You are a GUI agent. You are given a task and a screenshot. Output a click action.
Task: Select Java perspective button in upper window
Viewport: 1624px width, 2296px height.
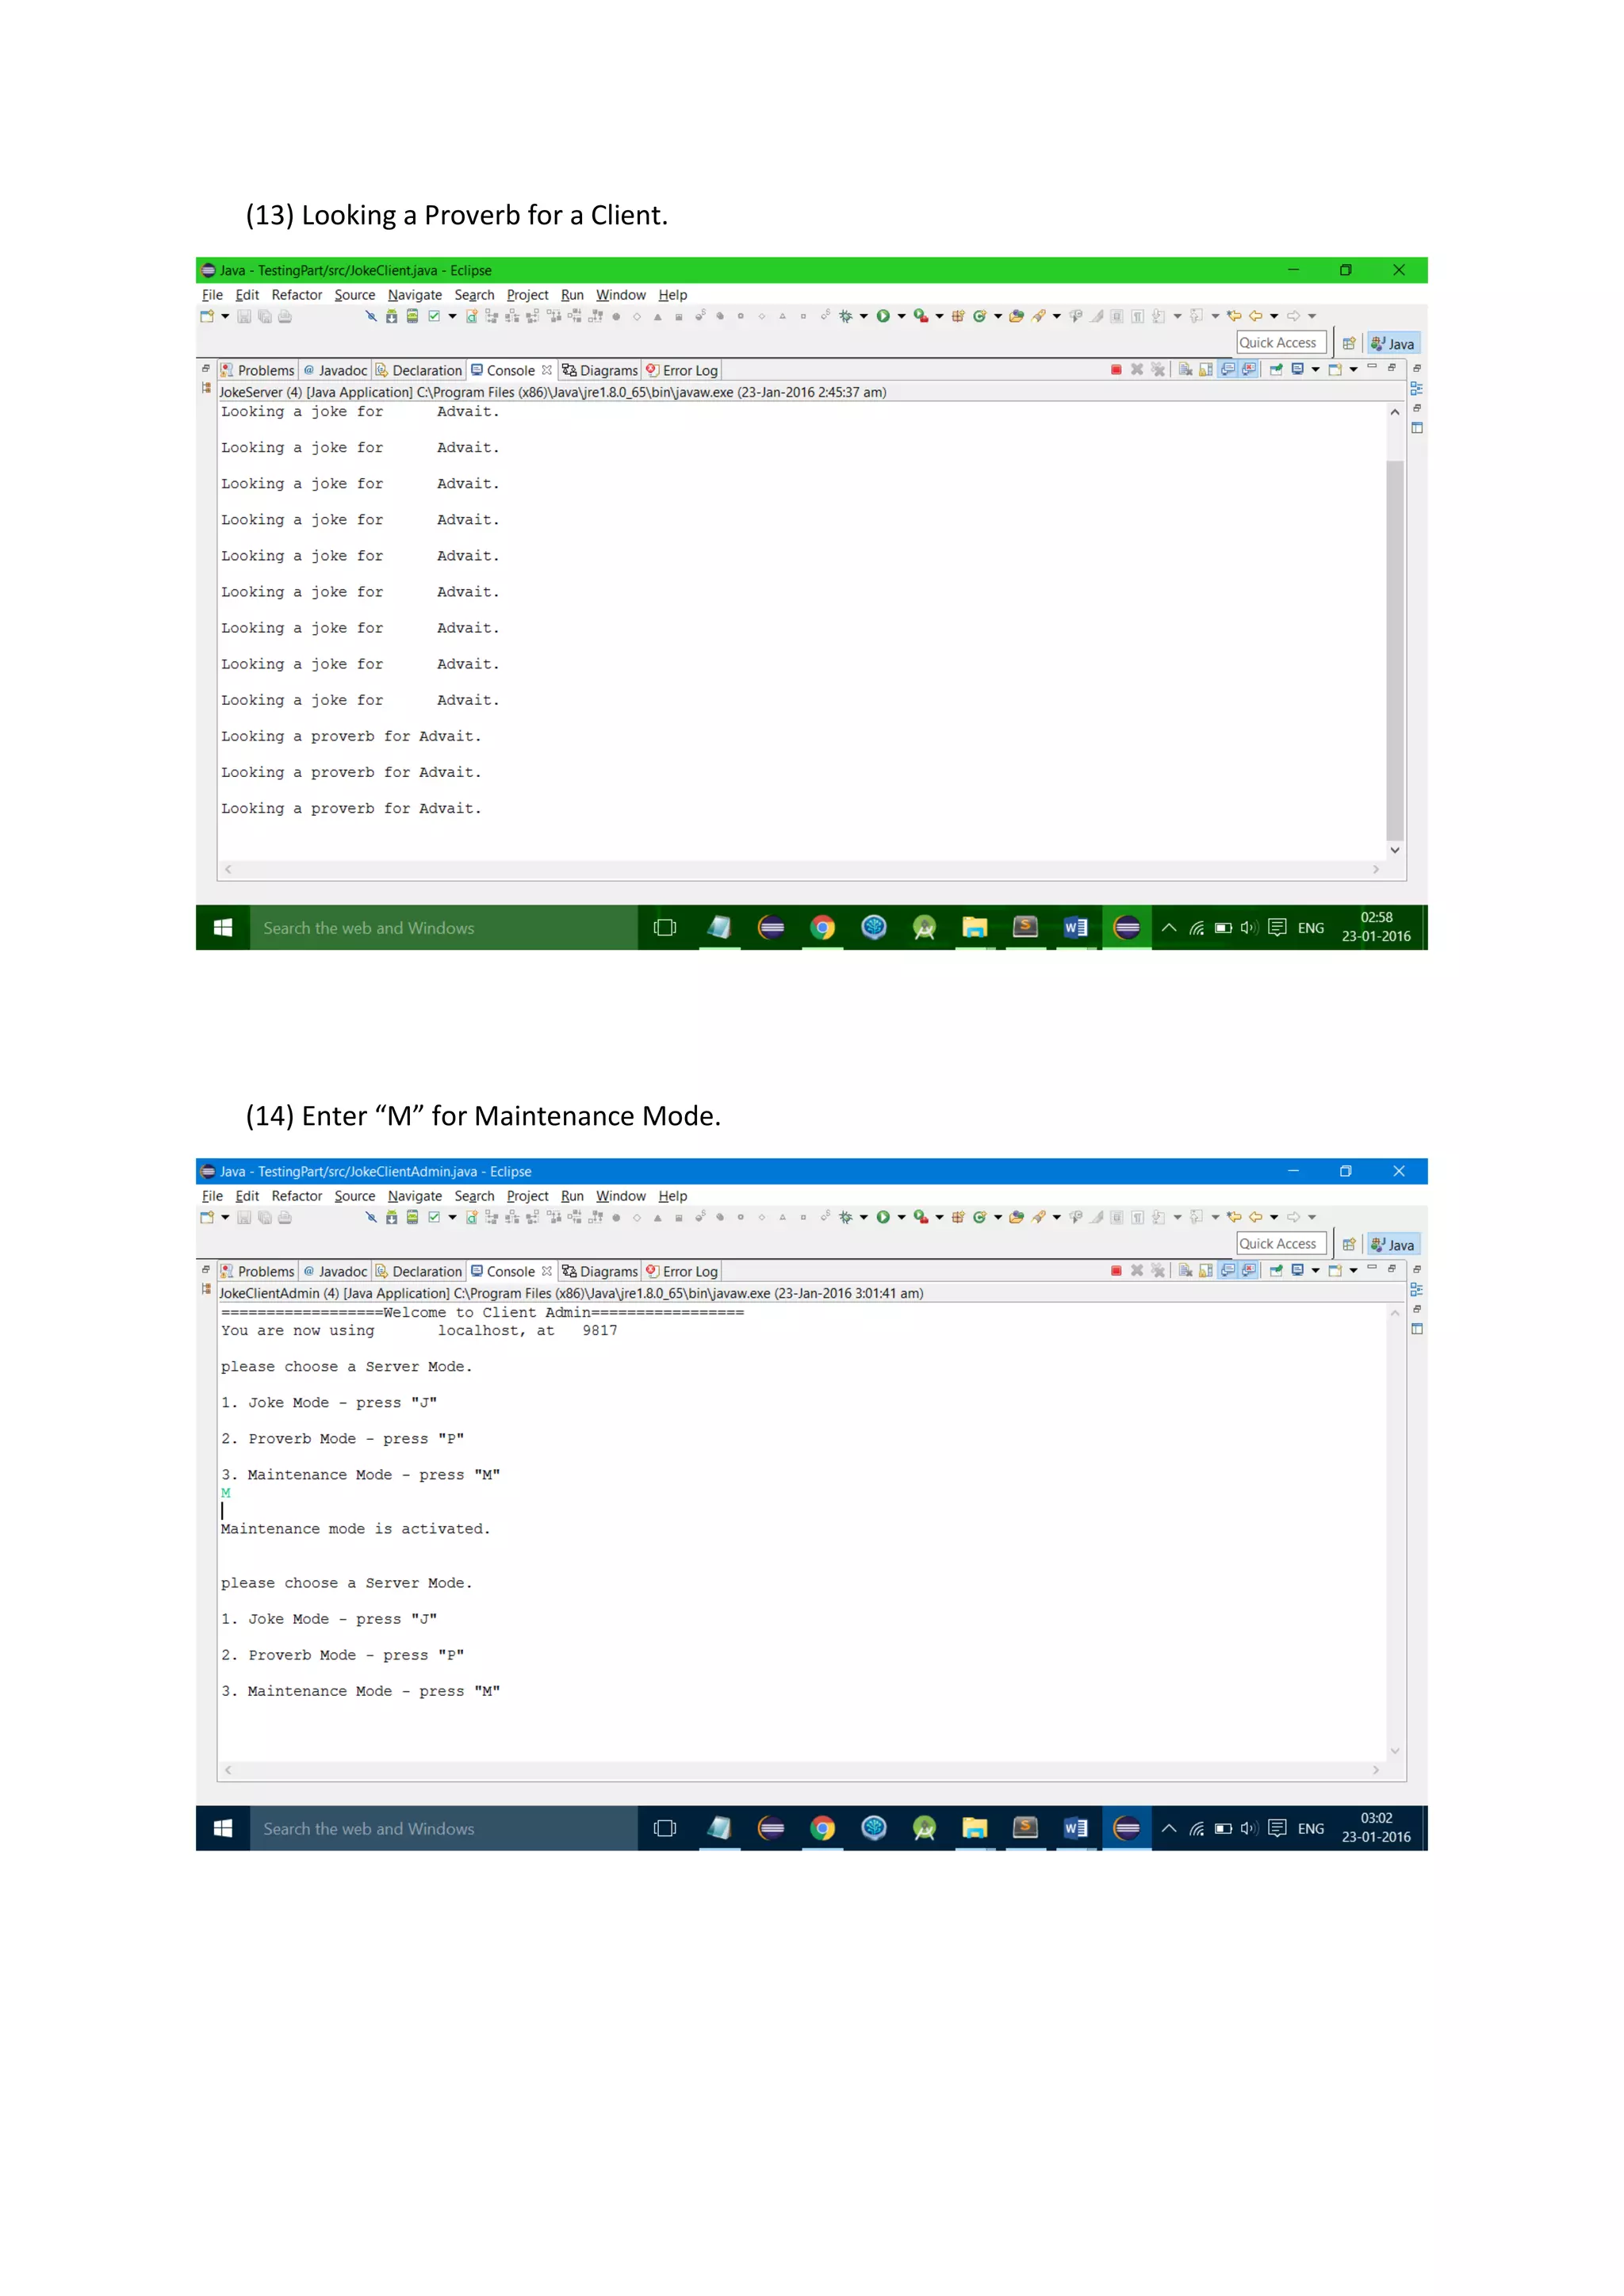(x=1393, y=343)
